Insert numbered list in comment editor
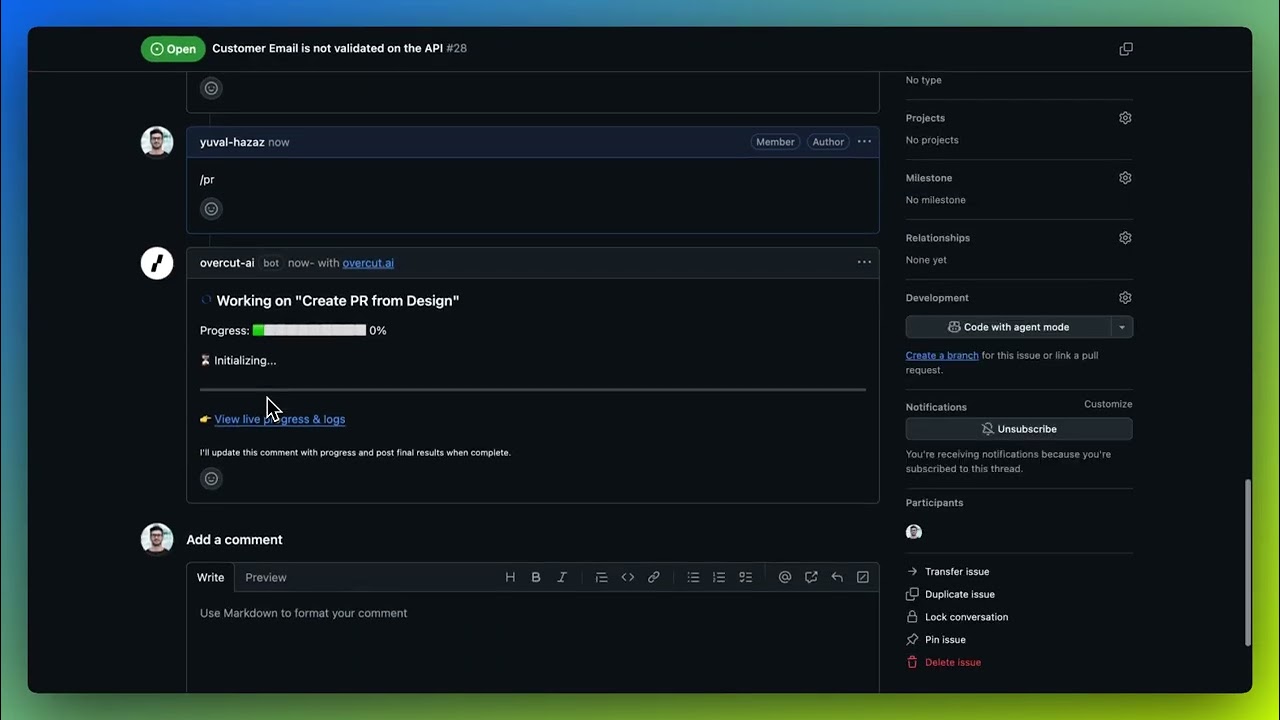1280x720 pixels. (719, 577)
